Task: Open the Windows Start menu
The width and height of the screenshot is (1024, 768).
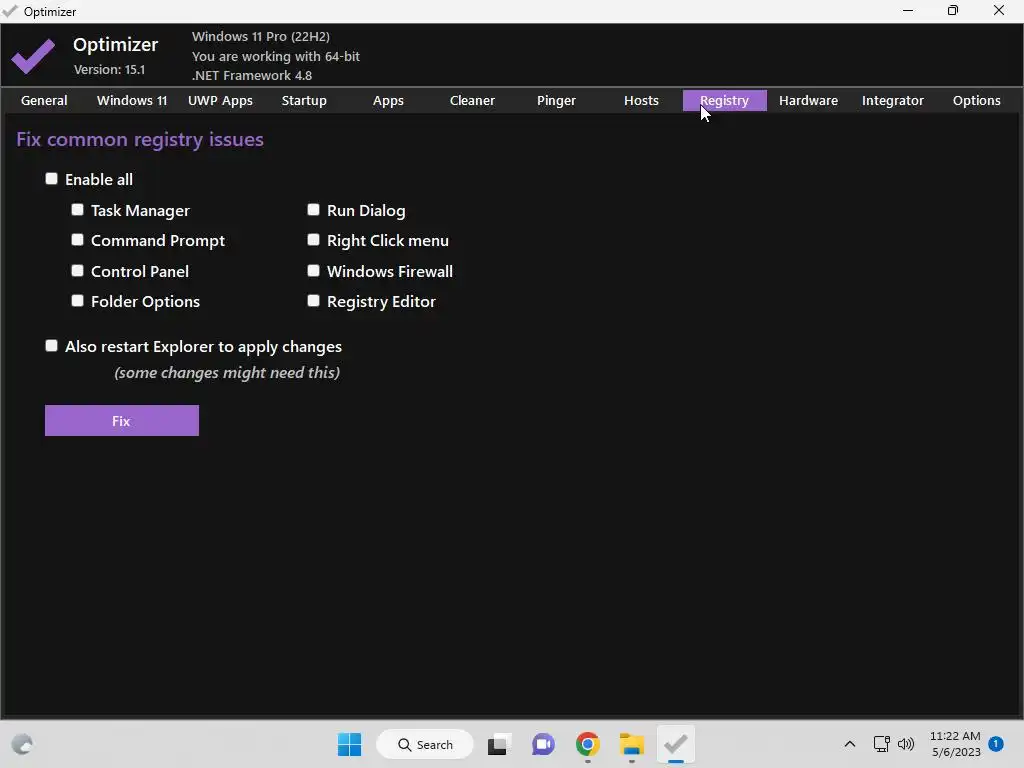Action: 349,744
